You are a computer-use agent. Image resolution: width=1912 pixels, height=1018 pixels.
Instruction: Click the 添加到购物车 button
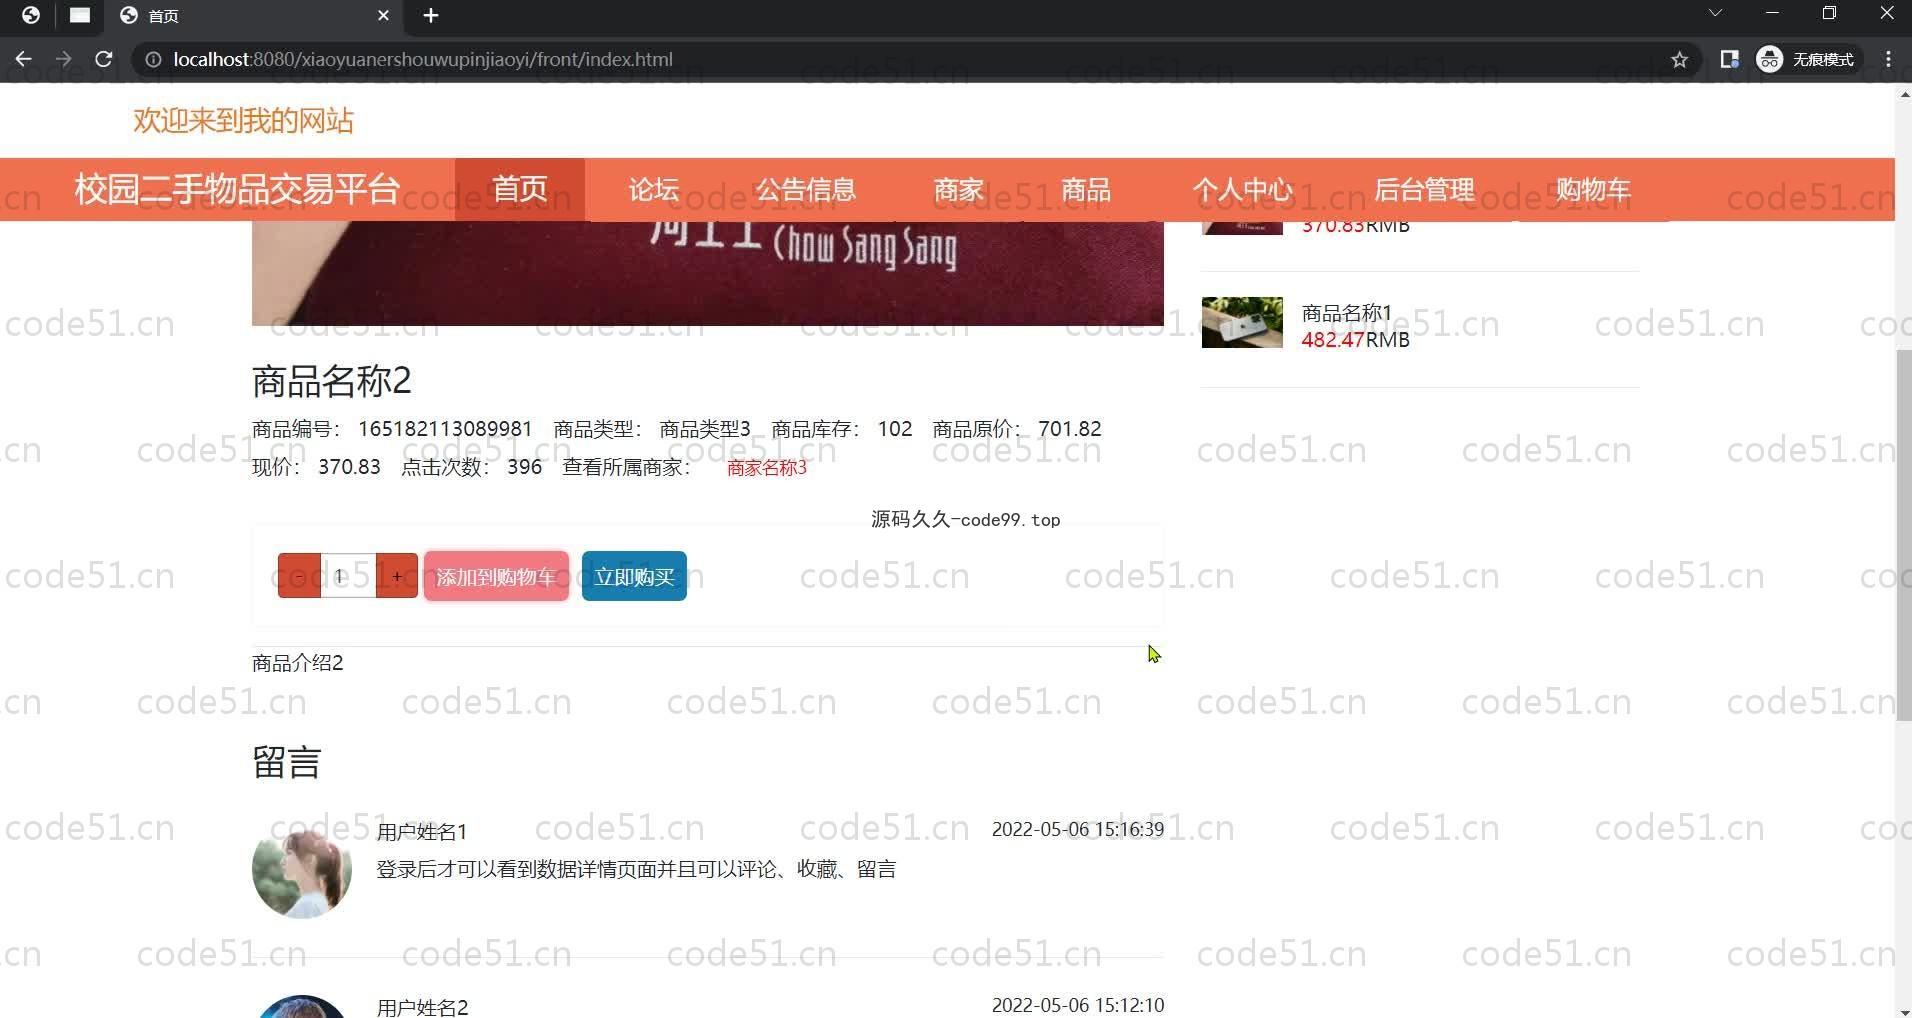coord(496,576)
